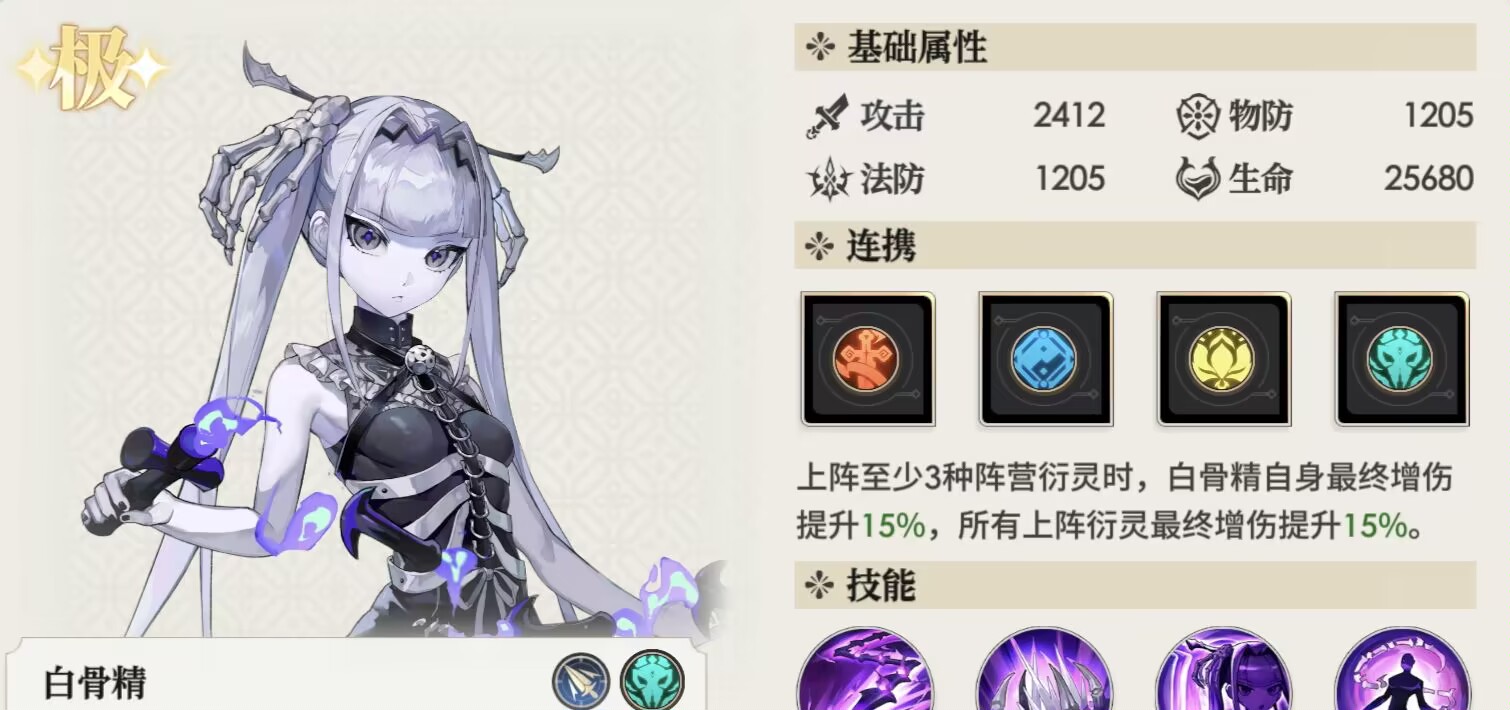Select the yellow lotus link icon

coord(1223,359)
